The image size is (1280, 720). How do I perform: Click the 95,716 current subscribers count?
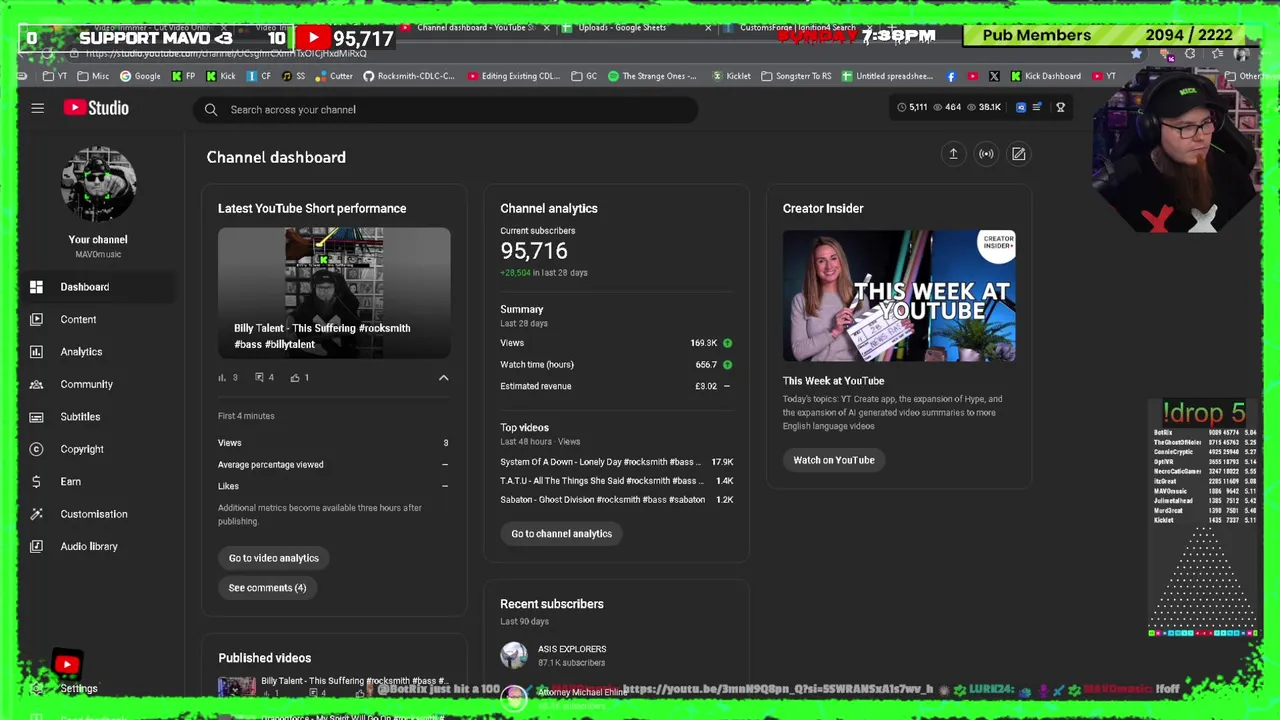coord(534,251)
